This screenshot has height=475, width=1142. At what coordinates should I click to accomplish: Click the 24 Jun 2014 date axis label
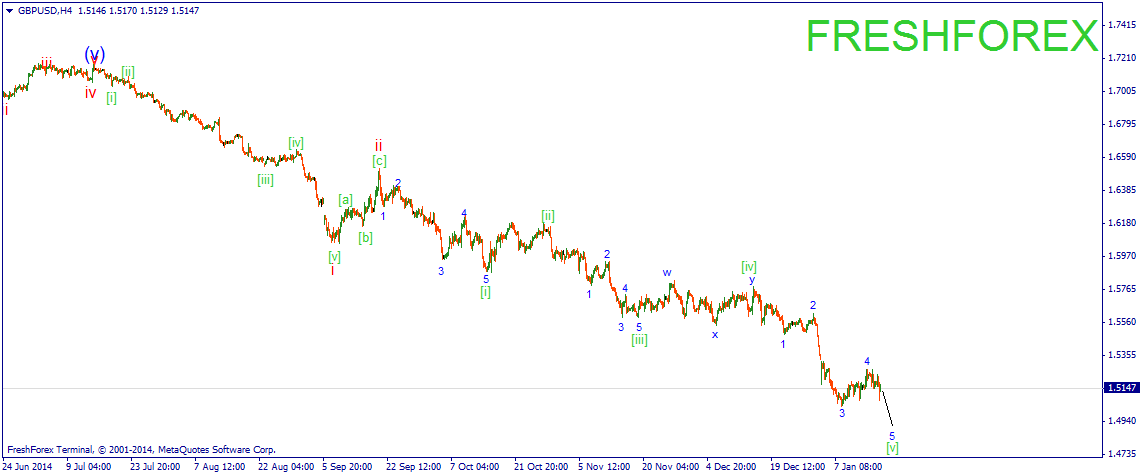28,465
